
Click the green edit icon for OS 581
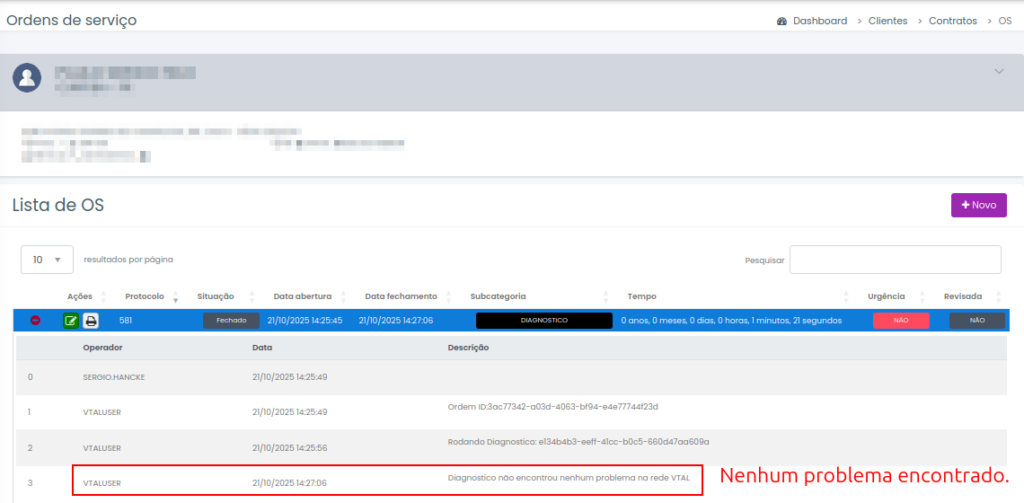tap(71, 321)
